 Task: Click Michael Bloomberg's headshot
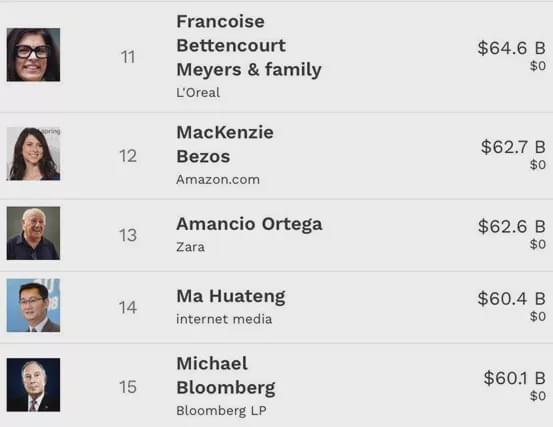click(x=33, y=385)
